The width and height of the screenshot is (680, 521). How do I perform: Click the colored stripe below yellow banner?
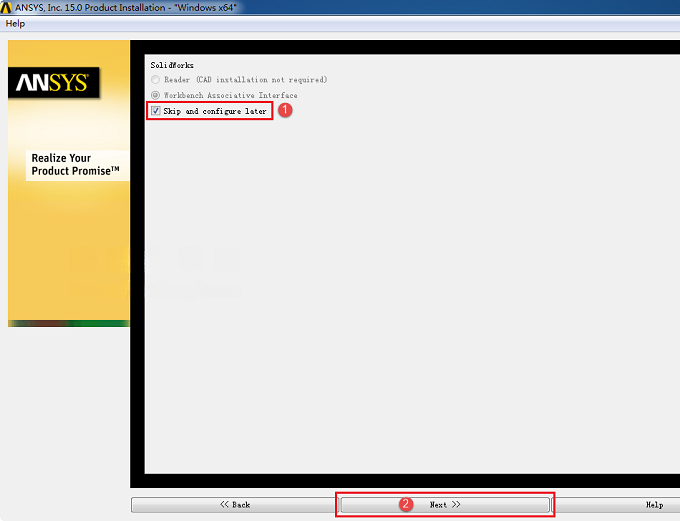tap(69, 324)
